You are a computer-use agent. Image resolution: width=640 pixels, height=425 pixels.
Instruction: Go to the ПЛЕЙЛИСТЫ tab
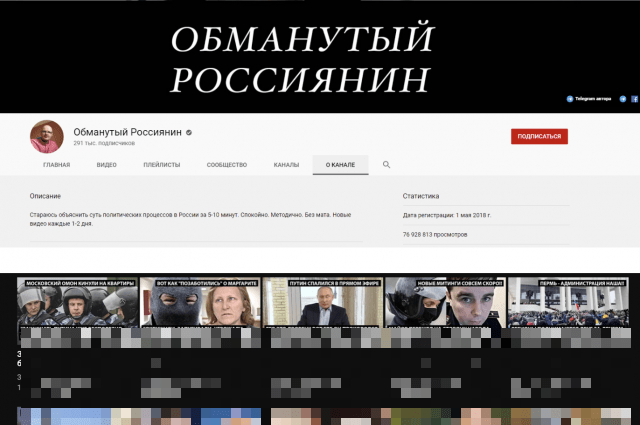pos(161,164)
